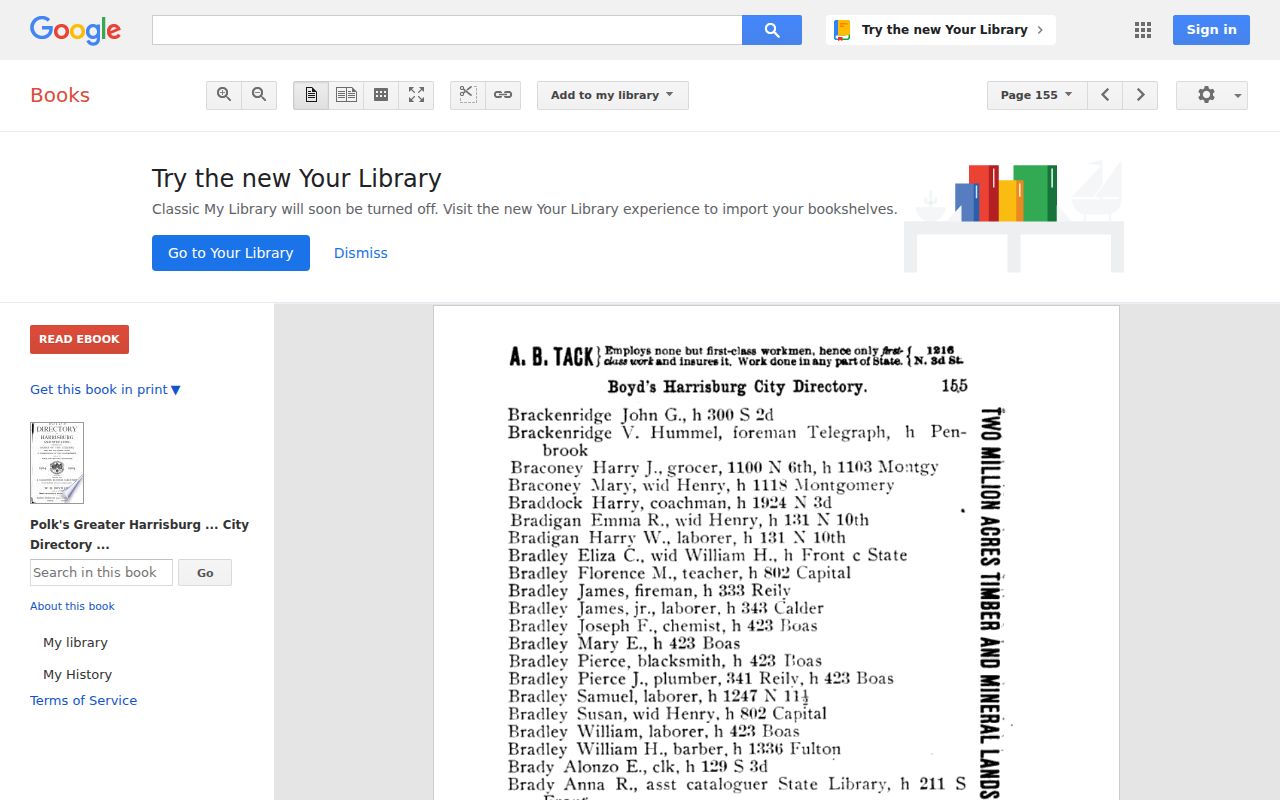Viewport: 1280px width, 800px height.
Task: Expand the Add to my library dropdown
Action: tap(613, 95)
